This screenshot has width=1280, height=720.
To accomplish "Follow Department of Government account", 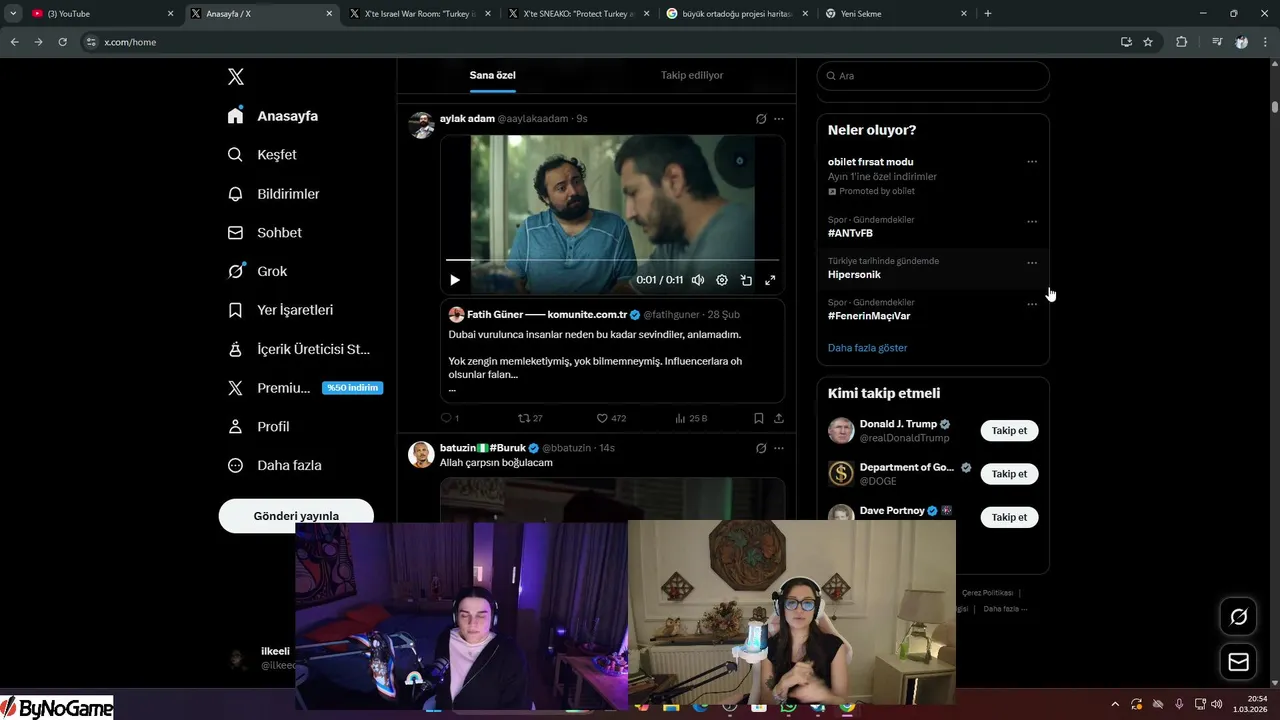I will (x=1009, y=474).
